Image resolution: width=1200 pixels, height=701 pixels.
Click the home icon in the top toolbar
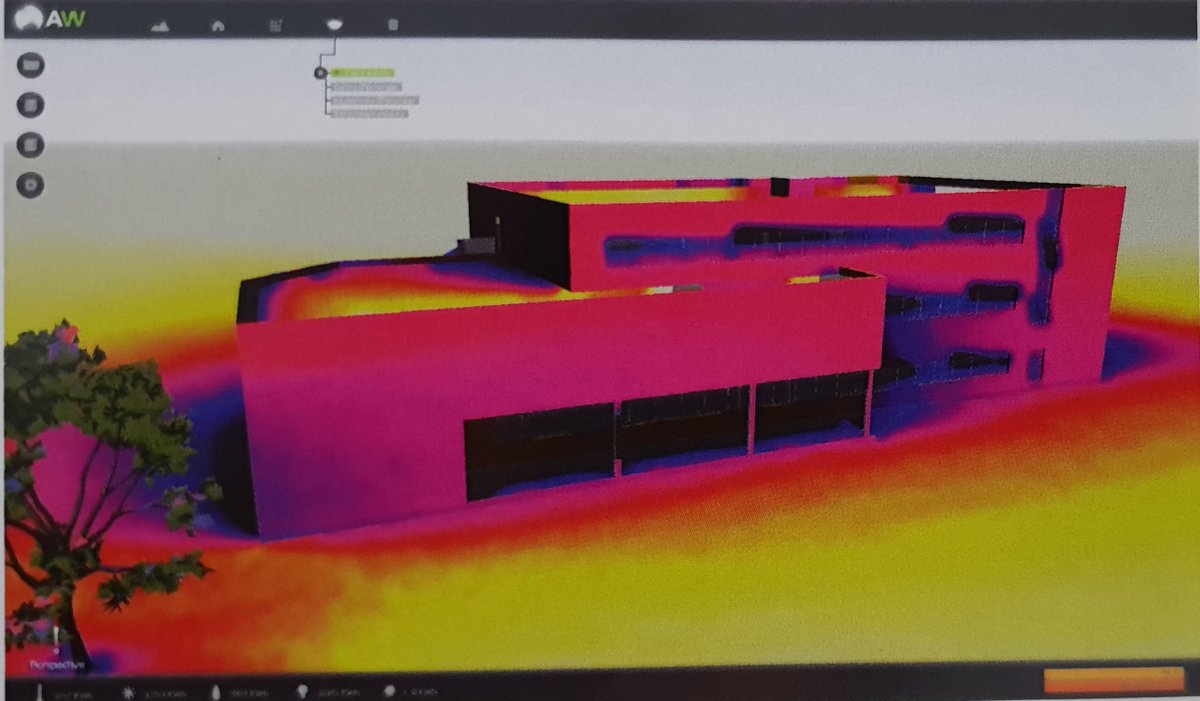pyautogui.click(x=218, y=25)
